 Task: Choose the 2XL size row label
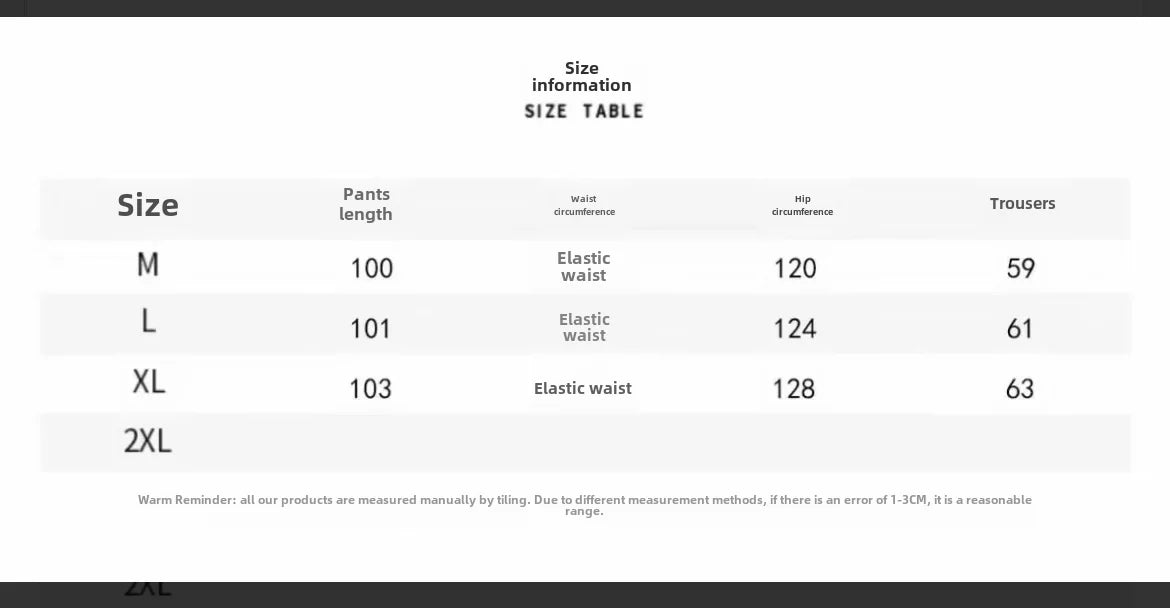148,441
